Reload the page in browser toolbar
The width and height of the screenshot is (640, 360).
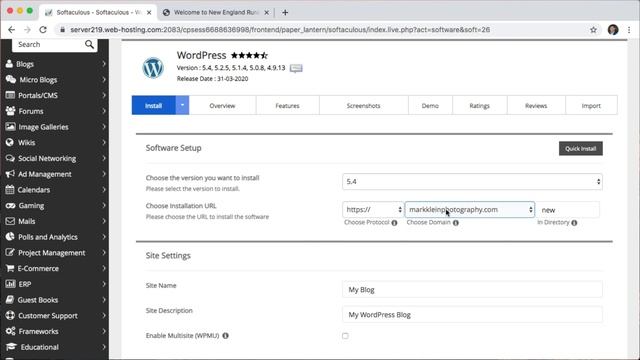43,29
